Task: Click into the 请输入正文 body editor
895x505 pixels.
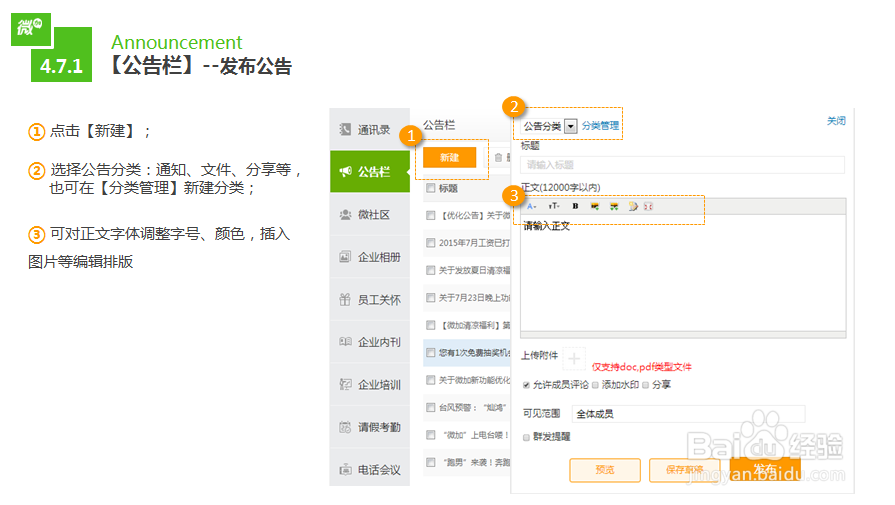Action: point(683,273)
